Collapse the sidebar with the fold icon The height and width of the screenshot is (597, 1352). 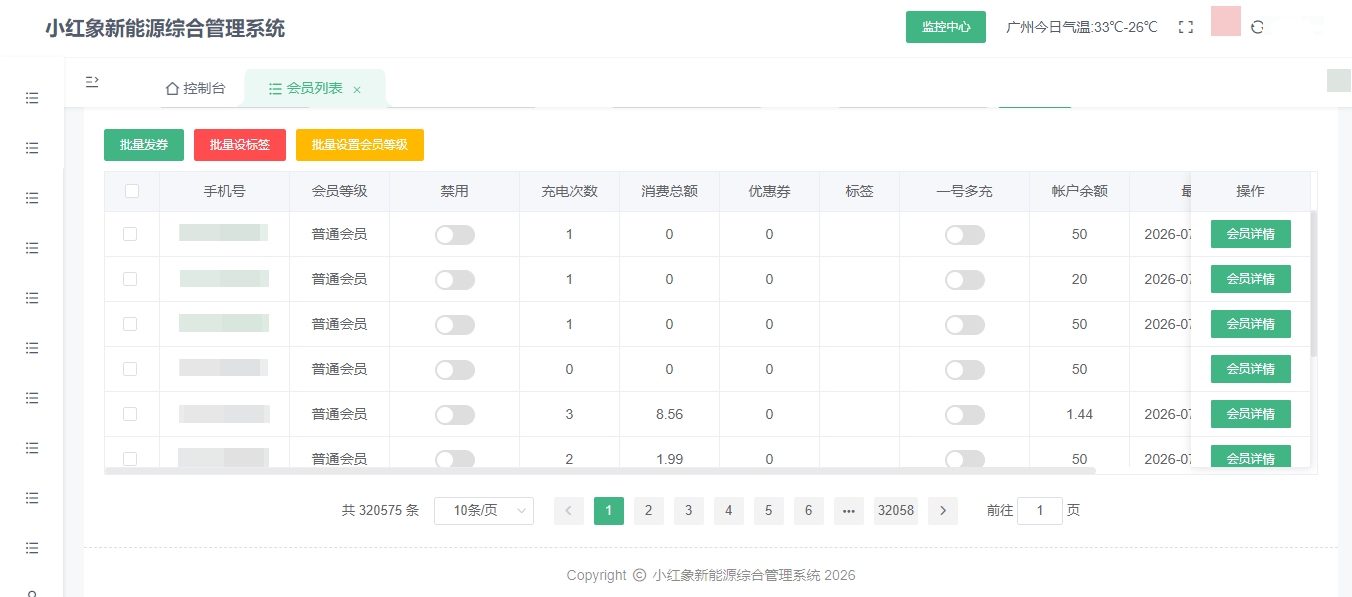pyautogui.click(x=92, y=81)
